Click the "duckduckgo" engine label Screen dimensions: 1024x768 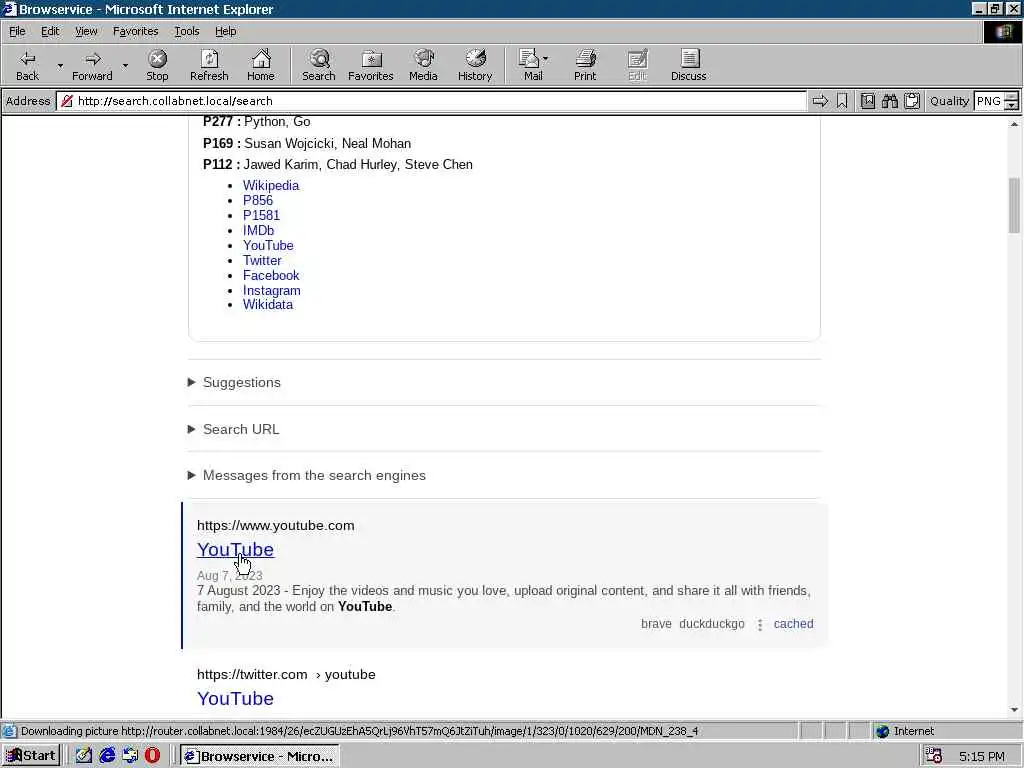711,624
